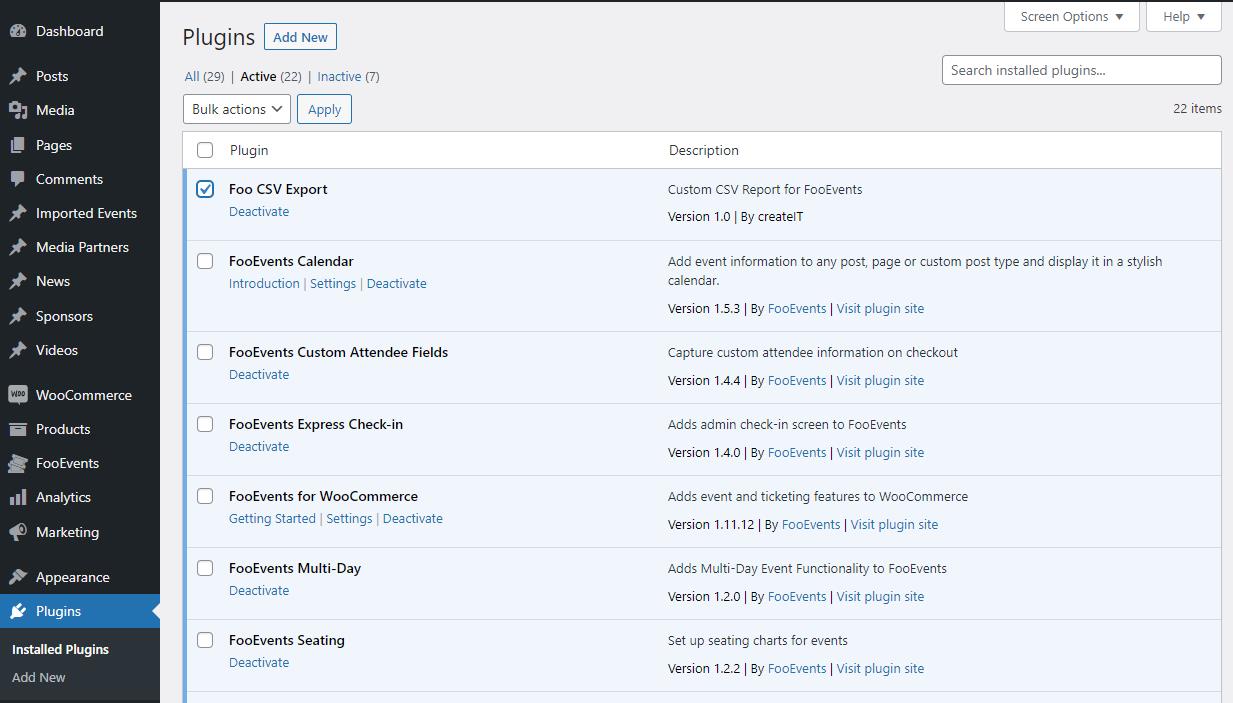This screenshot has width=1233, height=703.
Task: Open the Bulk actions dropdown
Action: click(237, 109)
